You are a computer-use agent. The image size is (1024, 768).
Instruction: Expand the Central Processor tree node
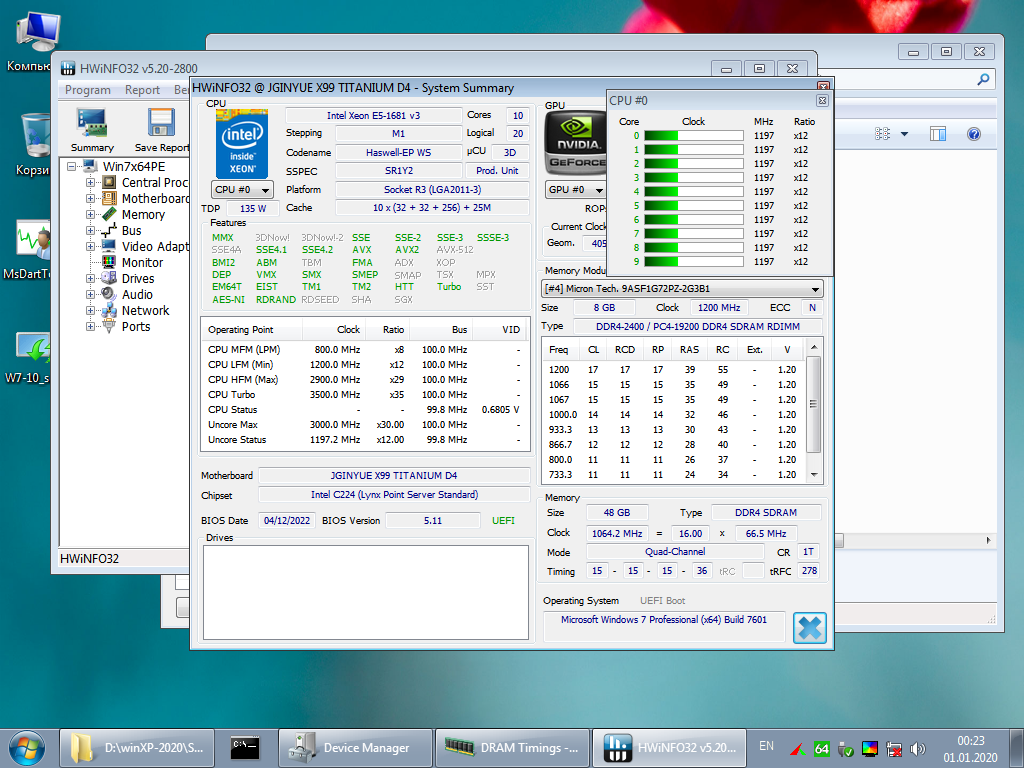click(91, 183)
